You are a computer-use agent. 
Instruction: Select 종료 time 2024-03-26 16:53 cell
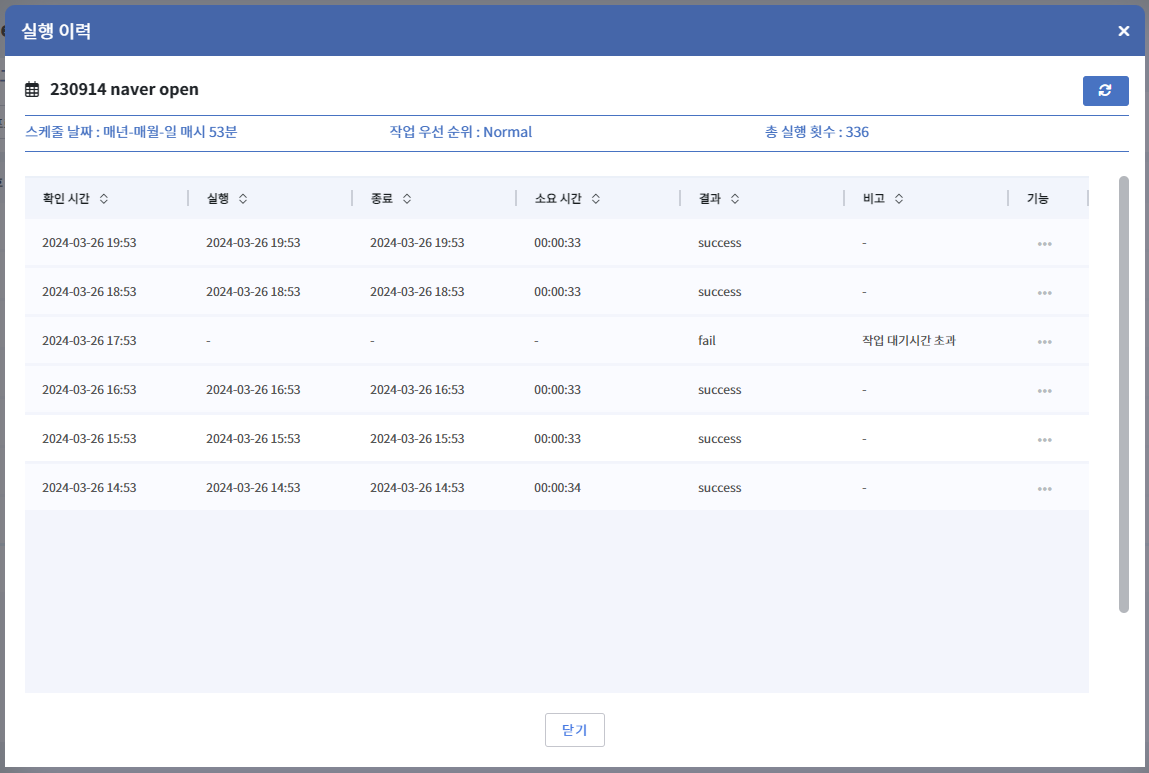click(417, 390)
